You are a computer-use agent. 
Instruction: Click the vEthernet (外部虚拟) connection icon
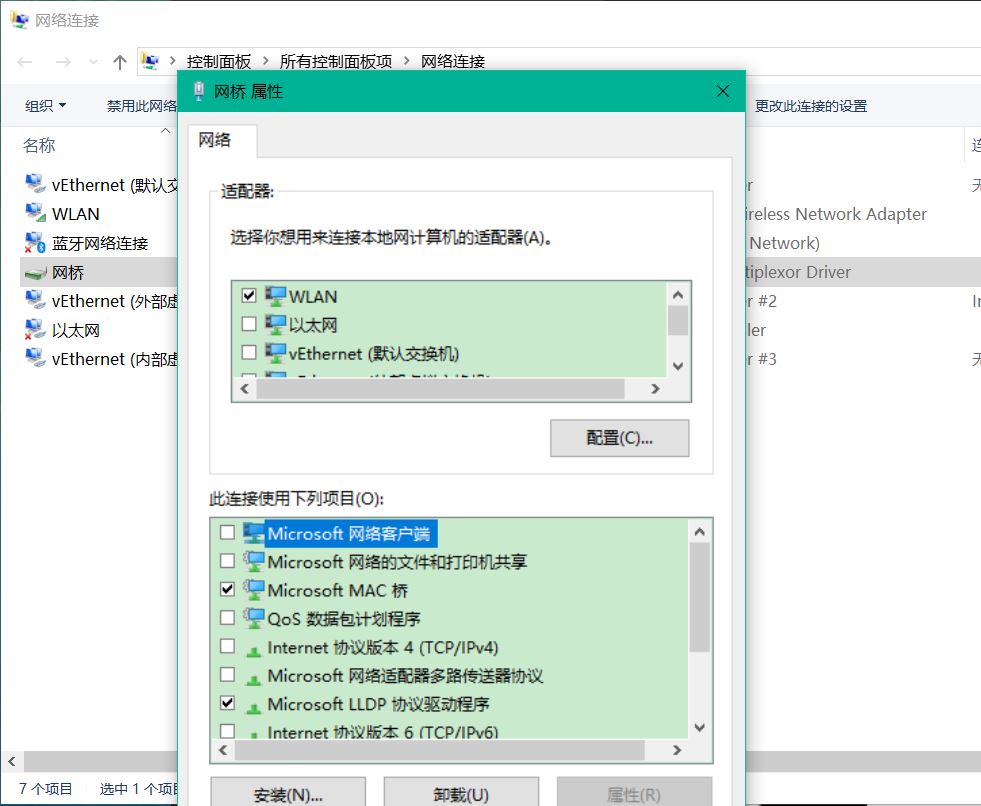pyautogui.click(x=35, y=301)
